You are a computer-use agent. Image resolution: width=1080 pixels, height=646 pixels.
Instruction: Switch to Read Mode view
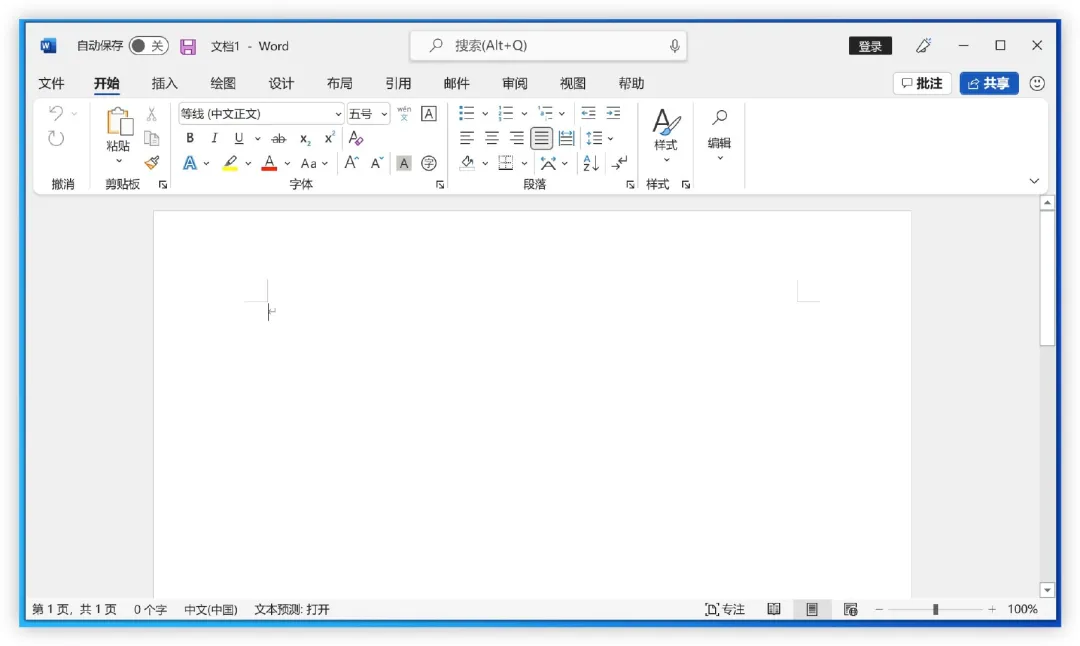coord(773,609)
